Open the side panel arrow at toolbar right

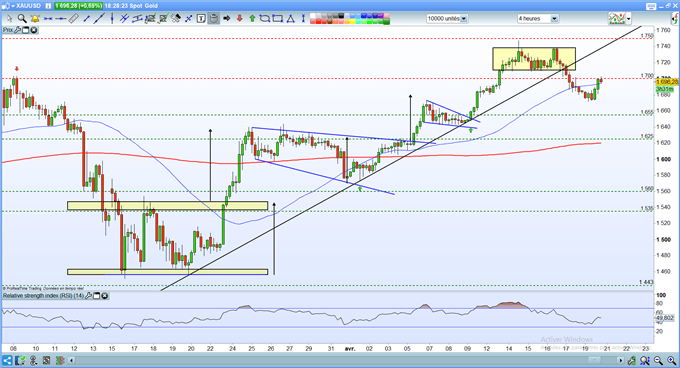(675, 18)
